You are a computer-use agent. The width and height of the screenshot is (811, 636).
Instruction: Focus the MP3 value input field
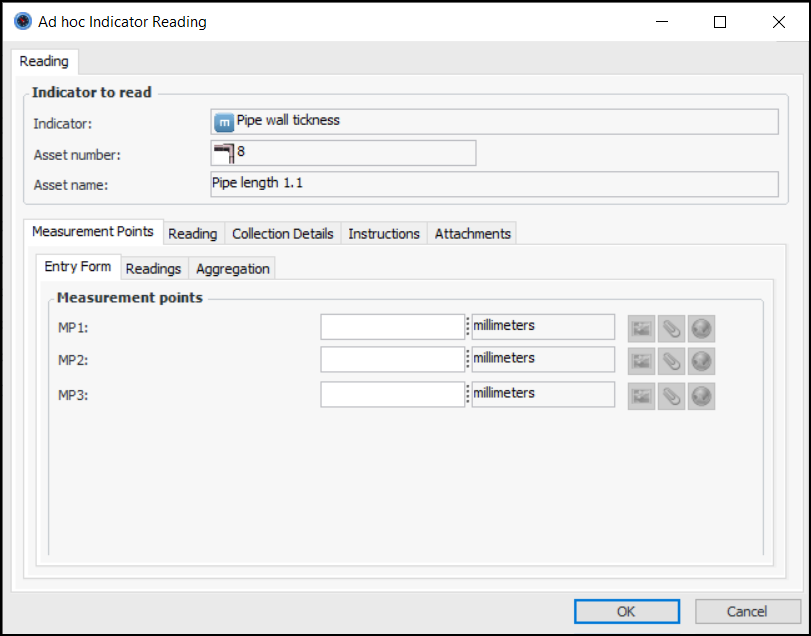392,394
